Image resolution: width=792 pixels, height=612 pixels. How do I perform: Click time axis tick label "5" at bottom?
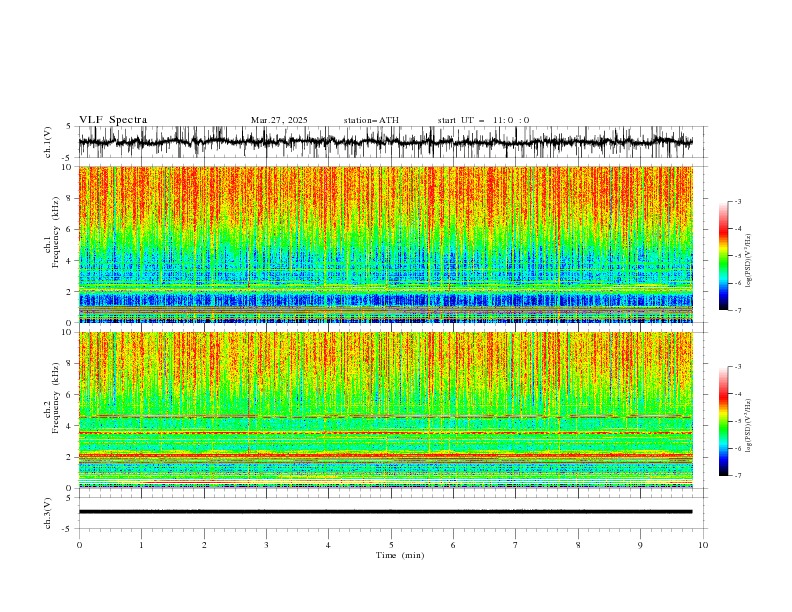pos(391,545)
